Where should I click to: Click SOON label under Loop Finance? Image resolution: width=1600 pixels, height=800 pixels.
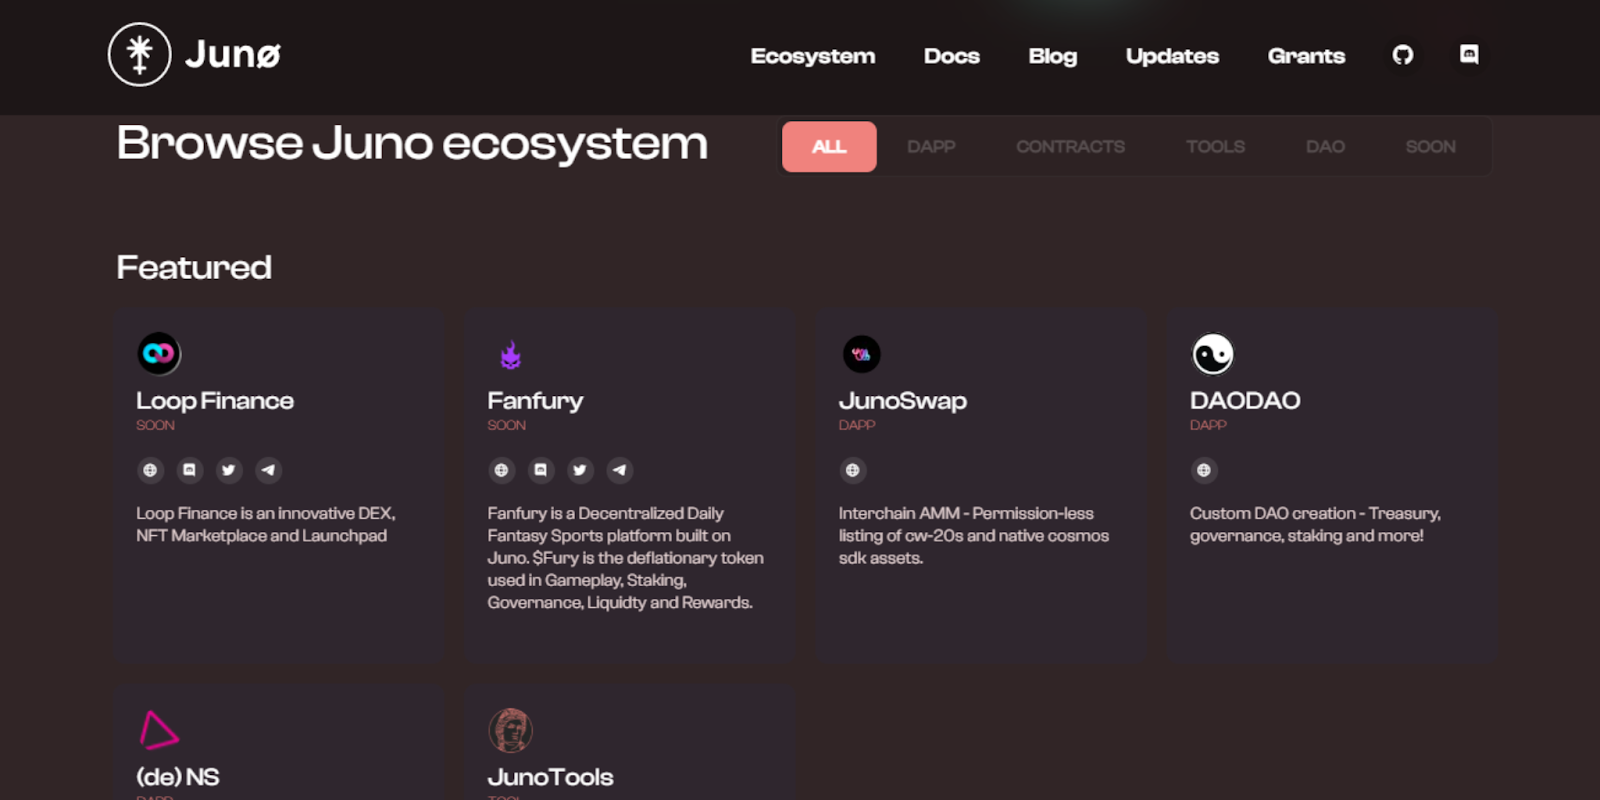click(x=155, y=425)
